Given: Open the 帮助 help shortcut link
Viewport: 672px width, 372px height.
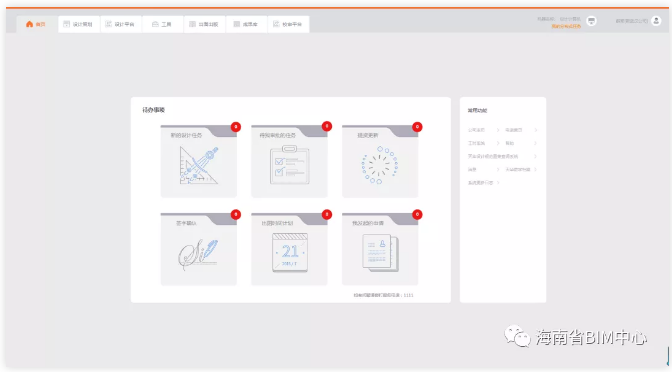Looking at the screenshot, I should 510,143.
